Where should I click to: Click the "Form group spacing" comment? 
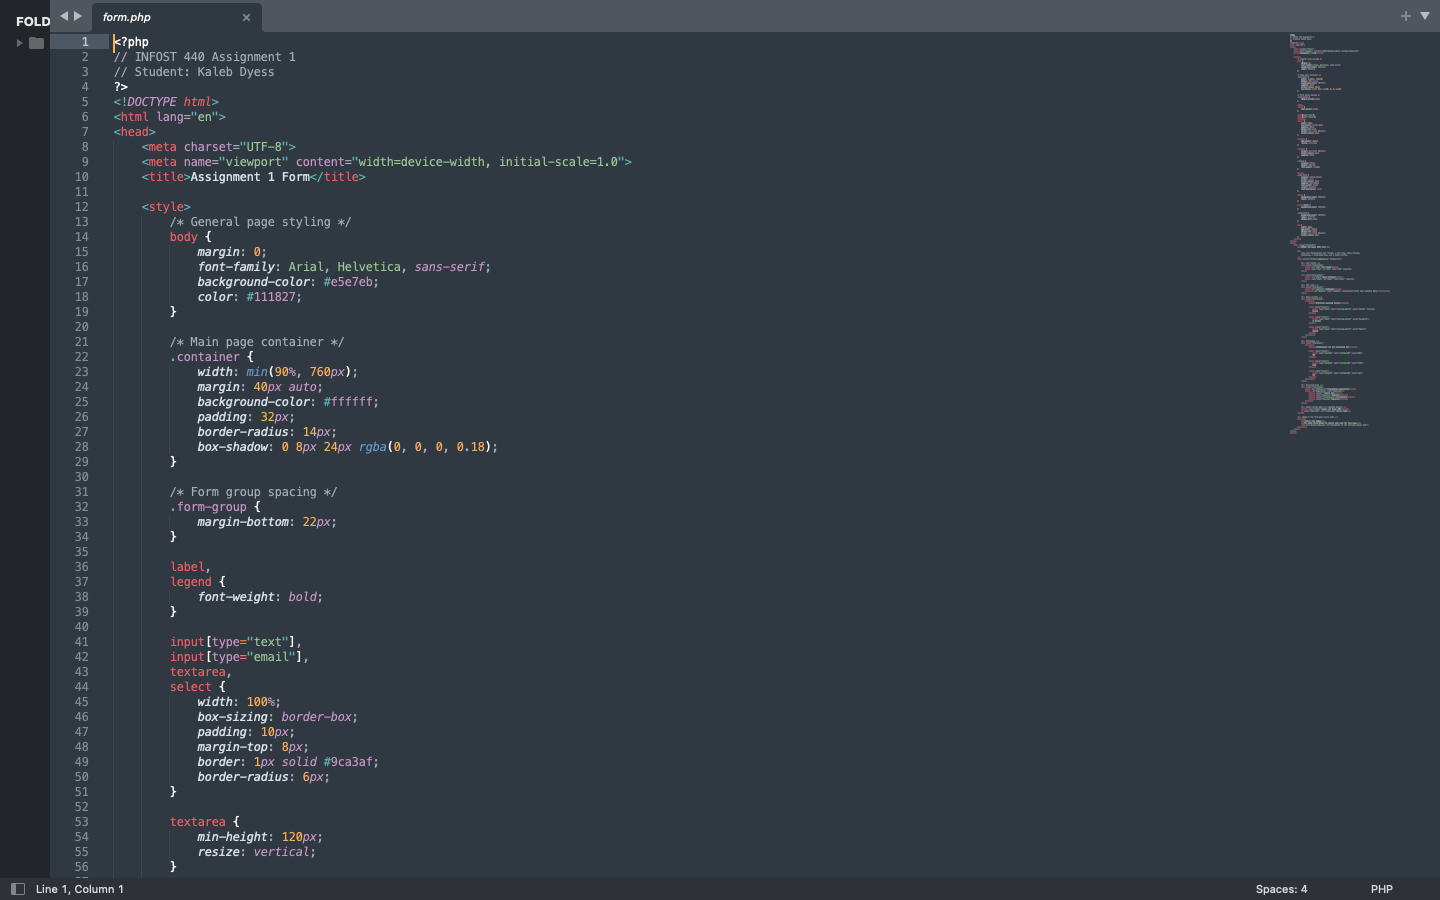point(254,492)
